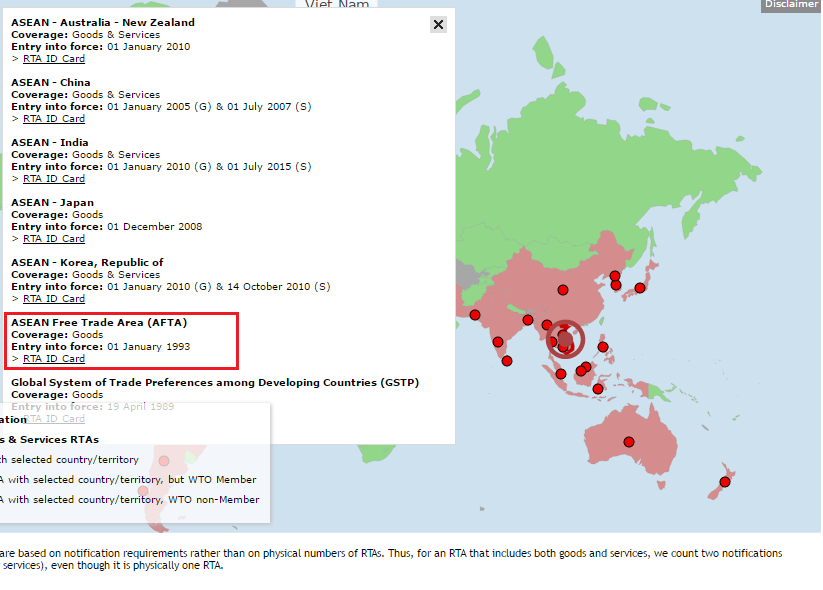Image resolution: width=823 pixels, height=590 pixels.
Task: Select legend text 'but WTO Member'
Action: point(213,480)
